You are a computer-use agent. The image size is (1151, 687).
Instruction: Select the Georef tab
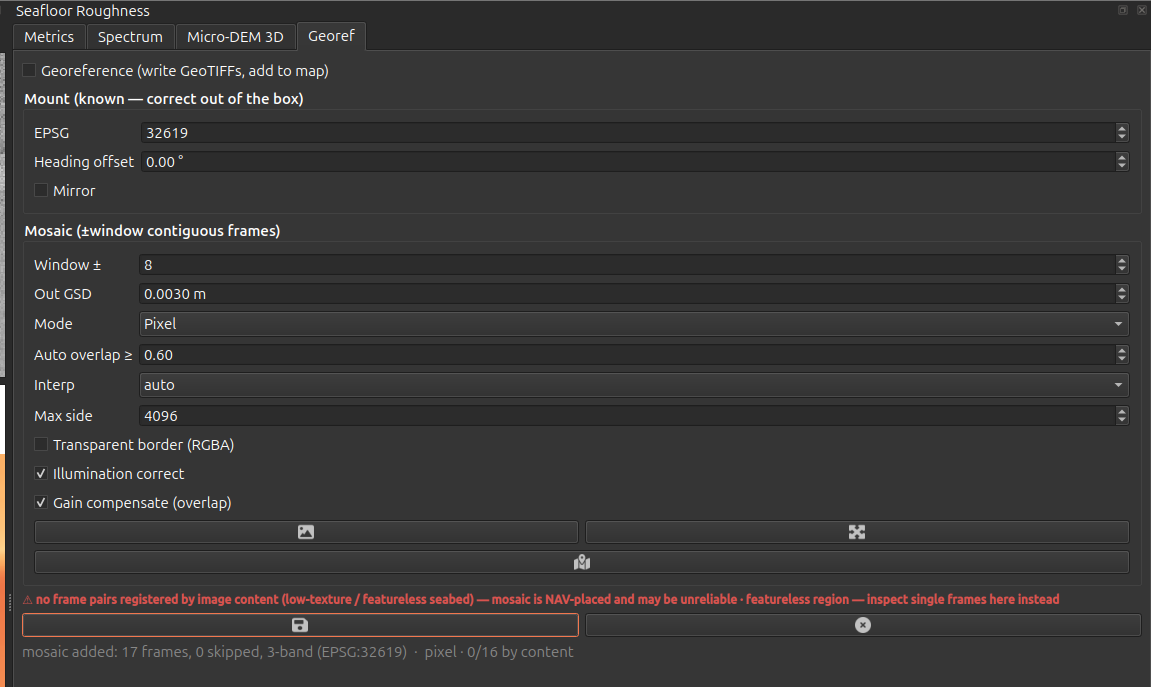[331, 36]
